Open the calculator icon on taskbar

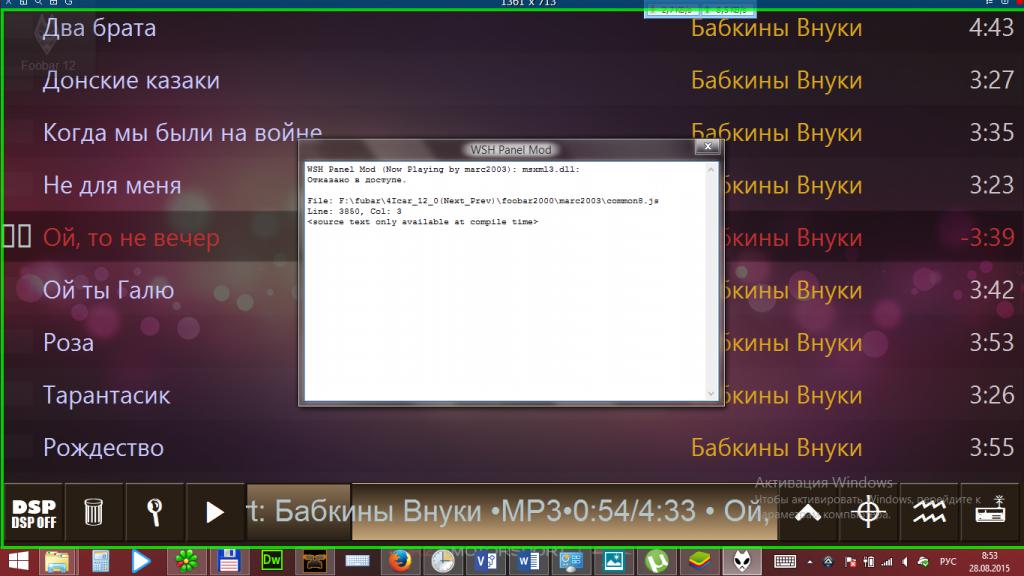pos(100,561)
